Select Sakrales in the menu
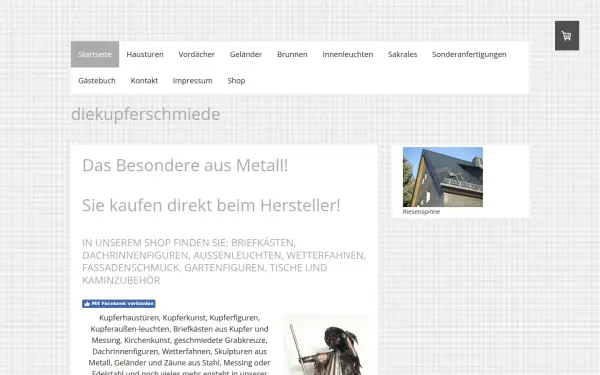This screenshot has width=600, height=375. (x=403, y=54)
